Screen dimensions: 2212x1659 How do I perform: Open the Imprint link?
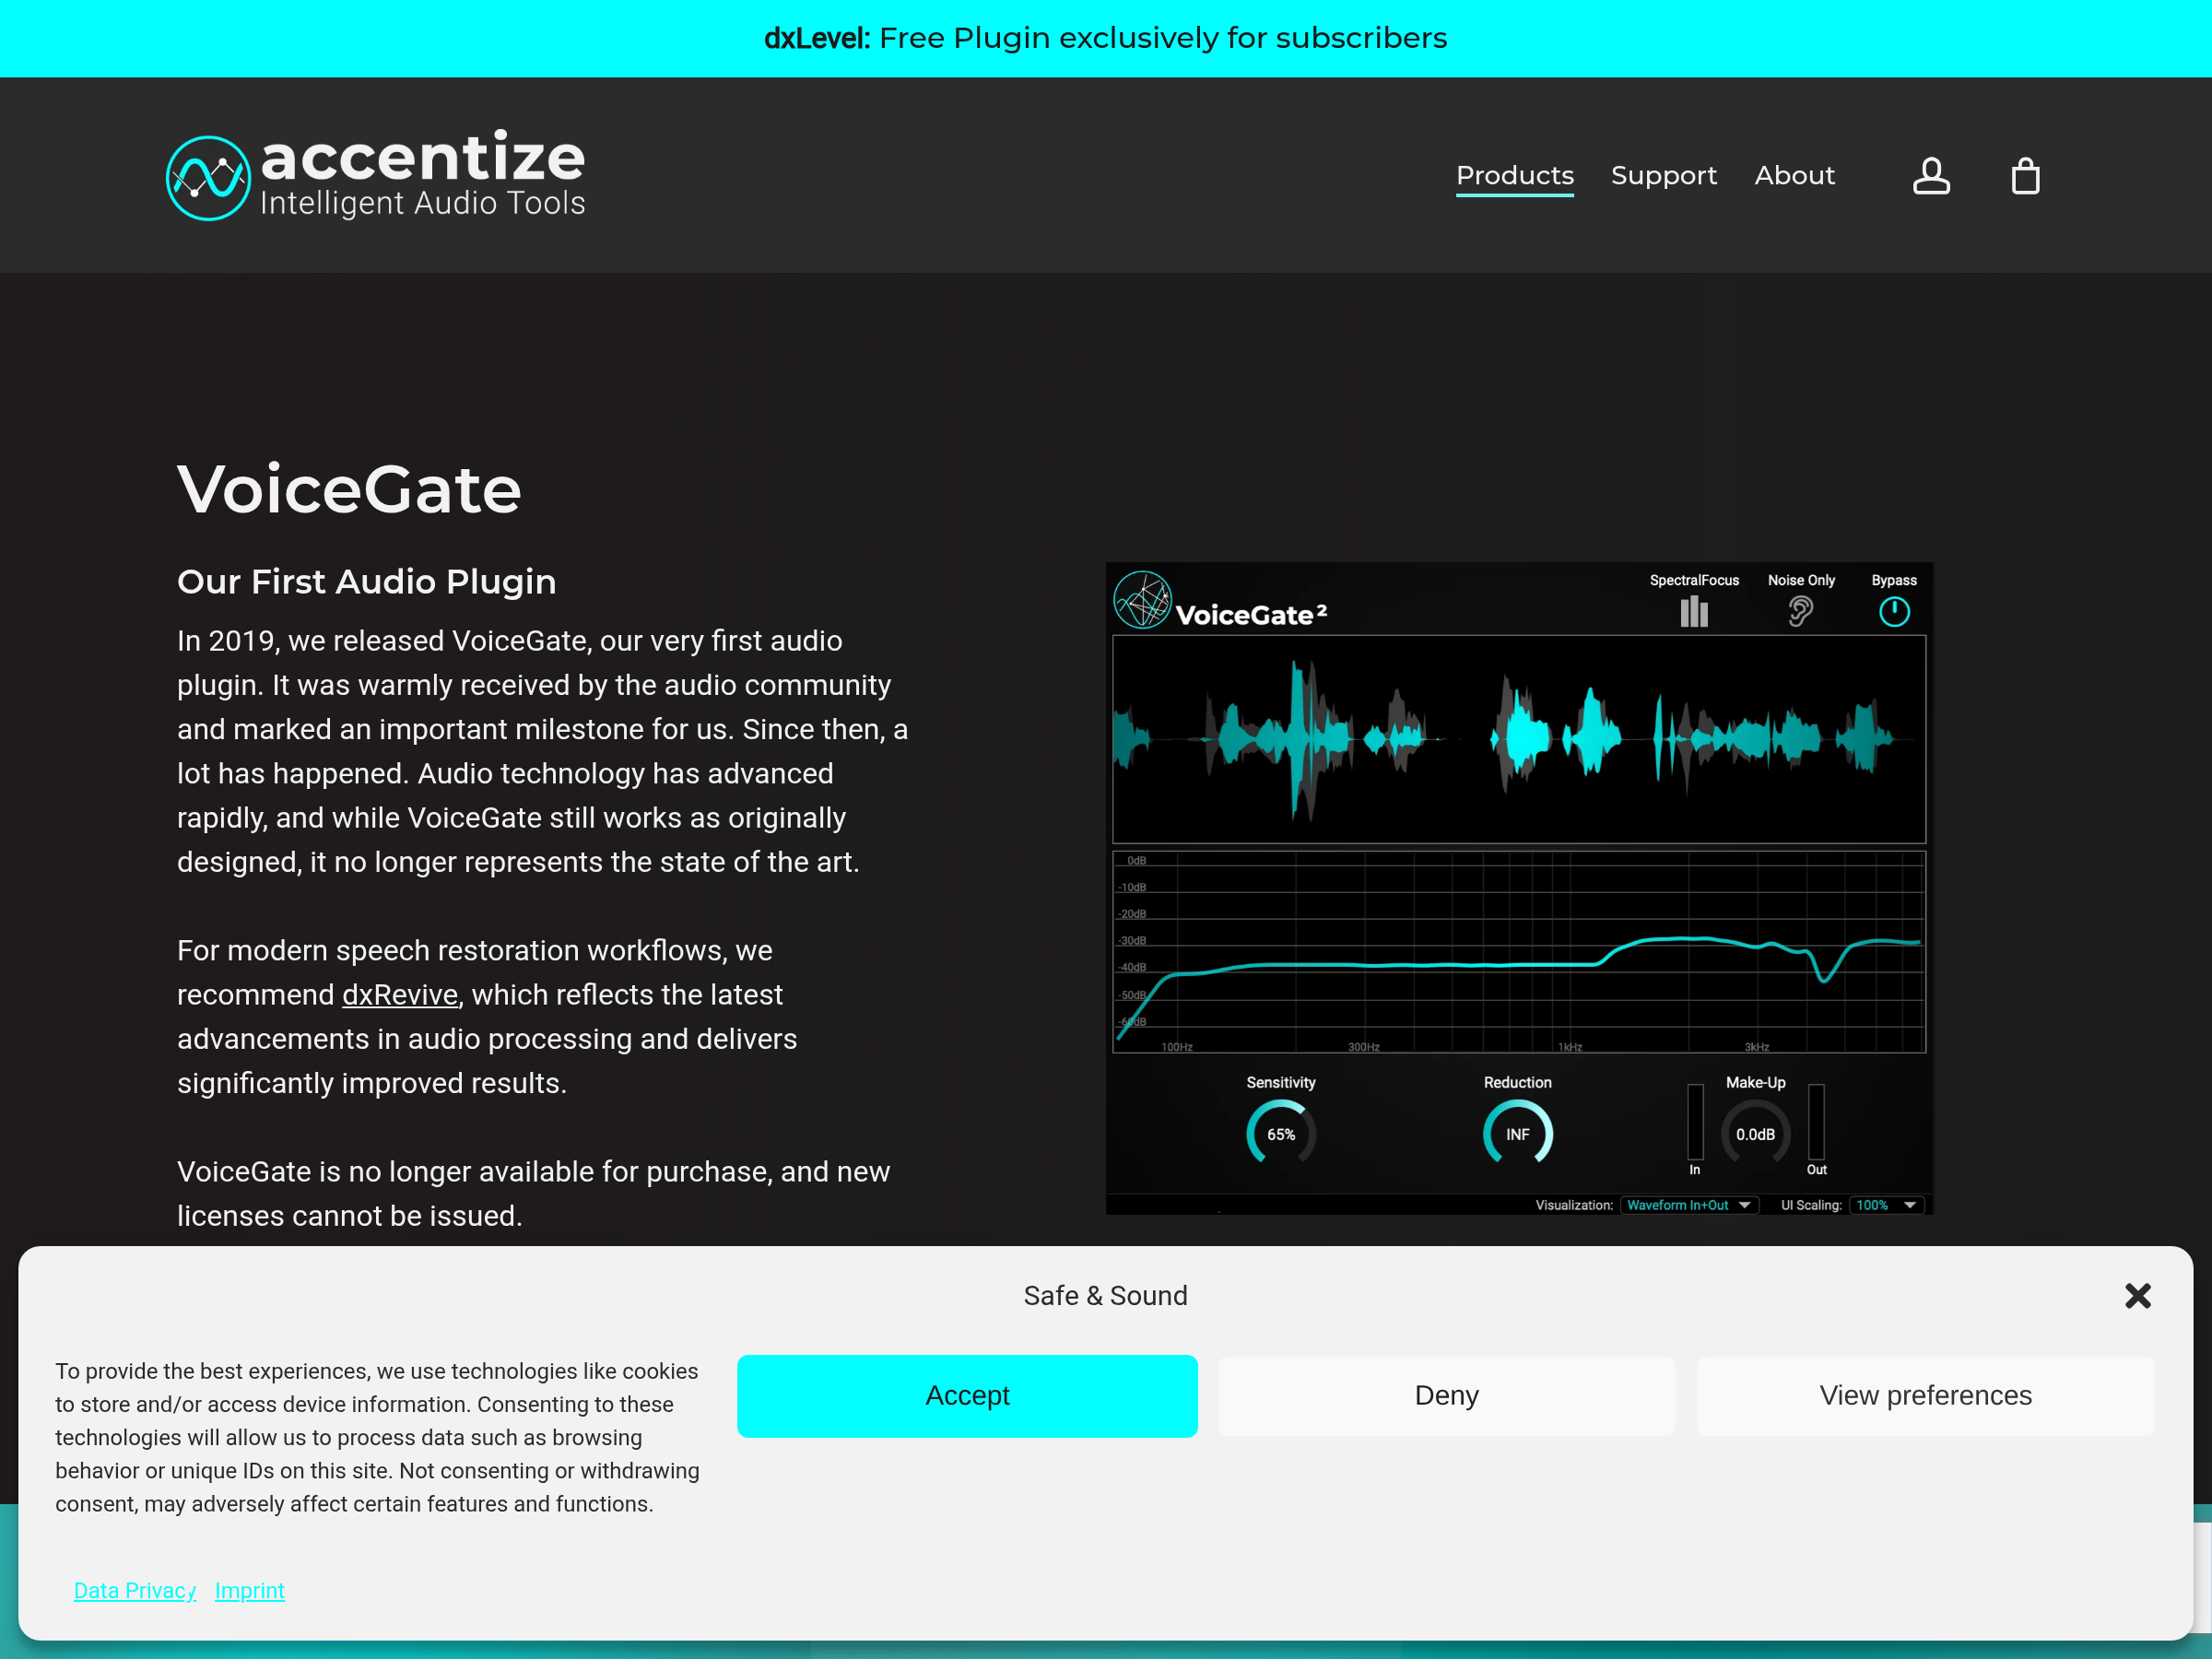click(250, 1590)
